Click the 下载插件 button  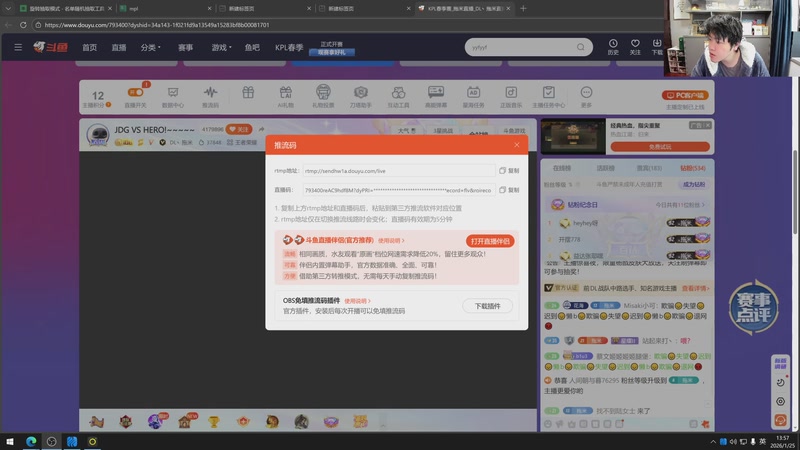click(487, 306)
